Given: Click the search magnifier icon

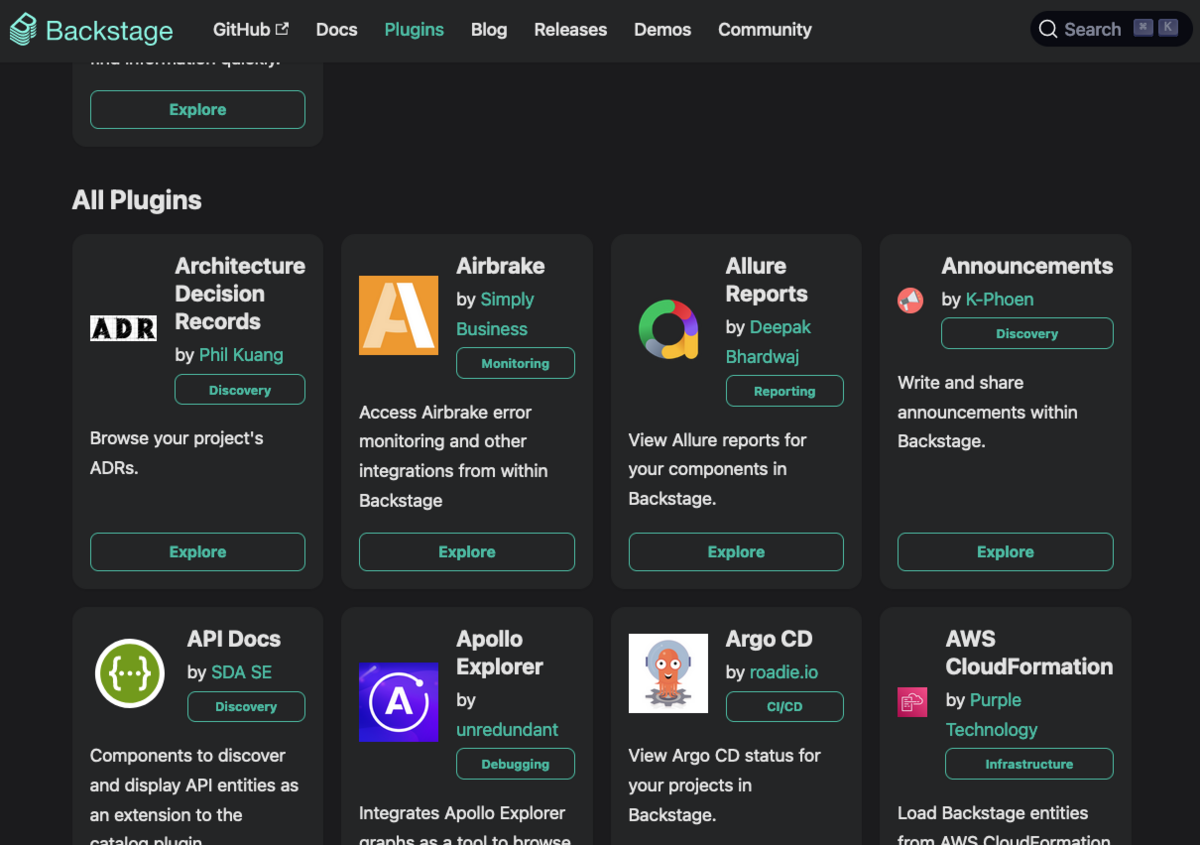Looking at the screenshot, I should (x=1048, y=29).
